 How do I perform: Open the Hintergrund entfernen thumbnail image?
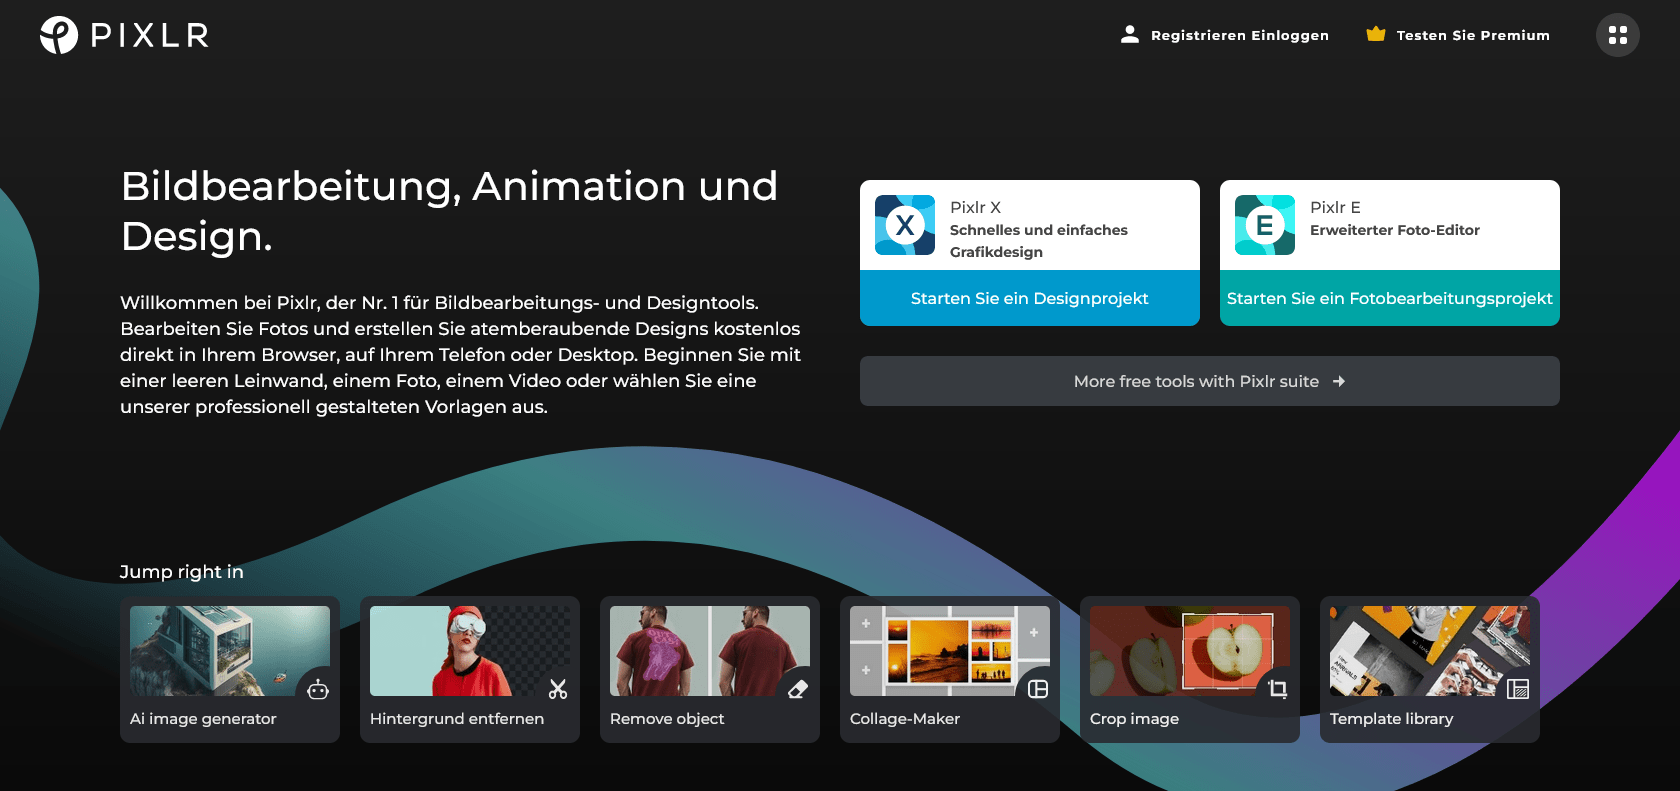tap(470, 651)
